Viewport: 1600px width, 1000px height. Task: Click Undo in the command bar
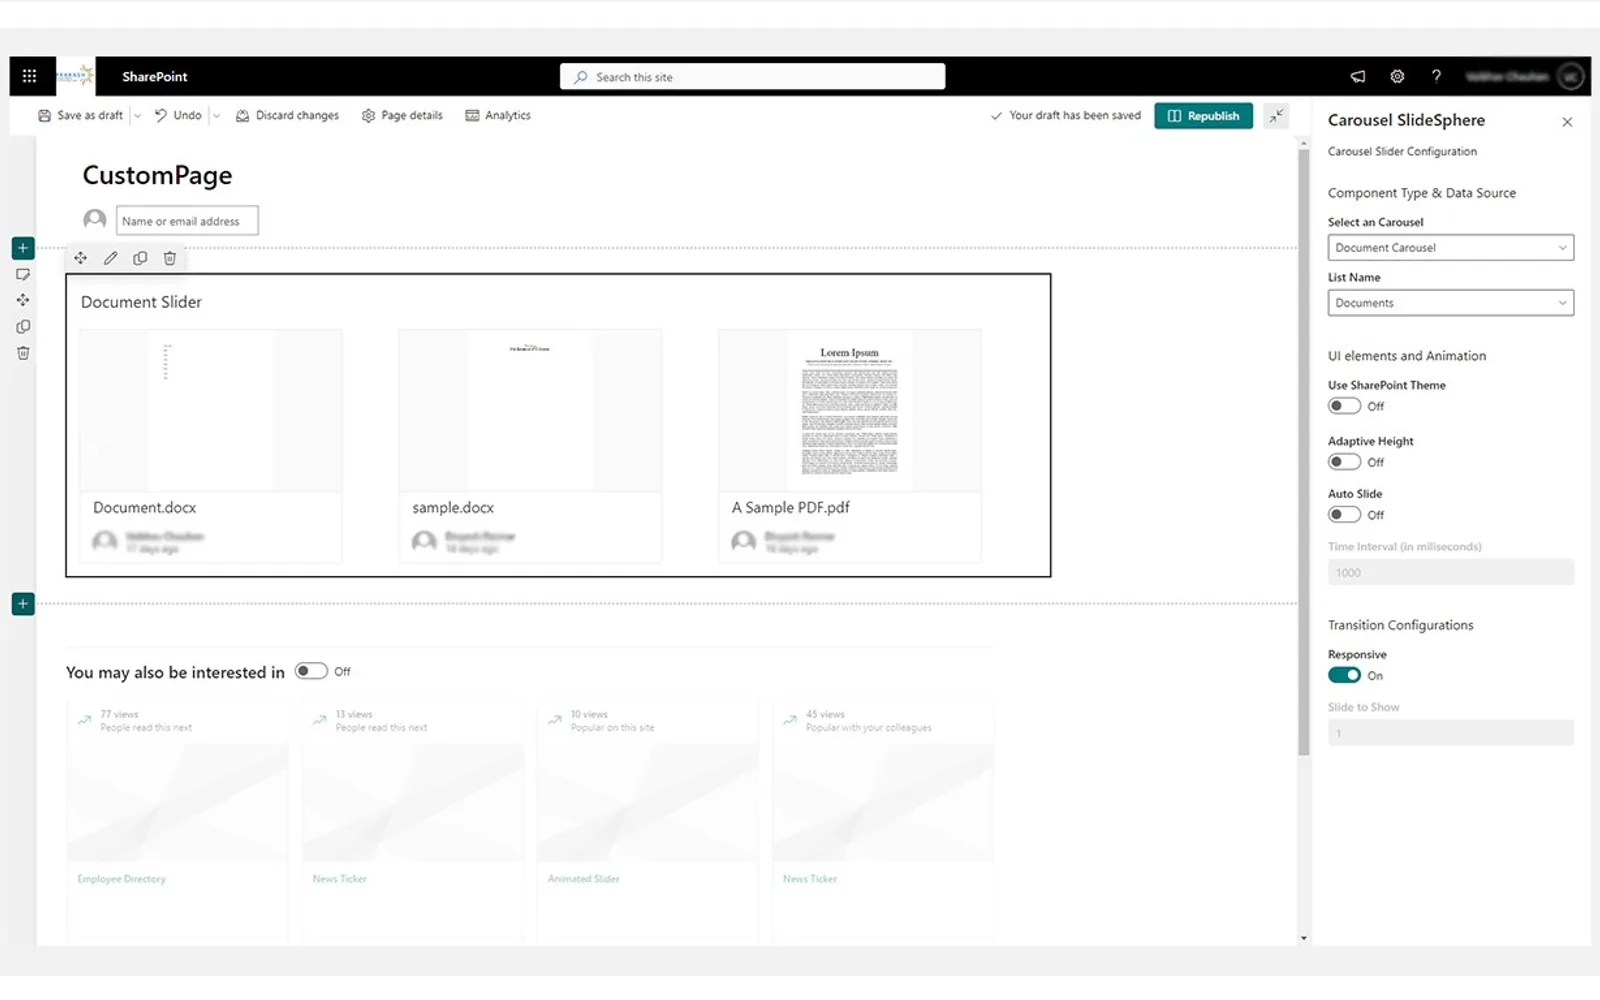pyautogui.click(x=178, y=116)
